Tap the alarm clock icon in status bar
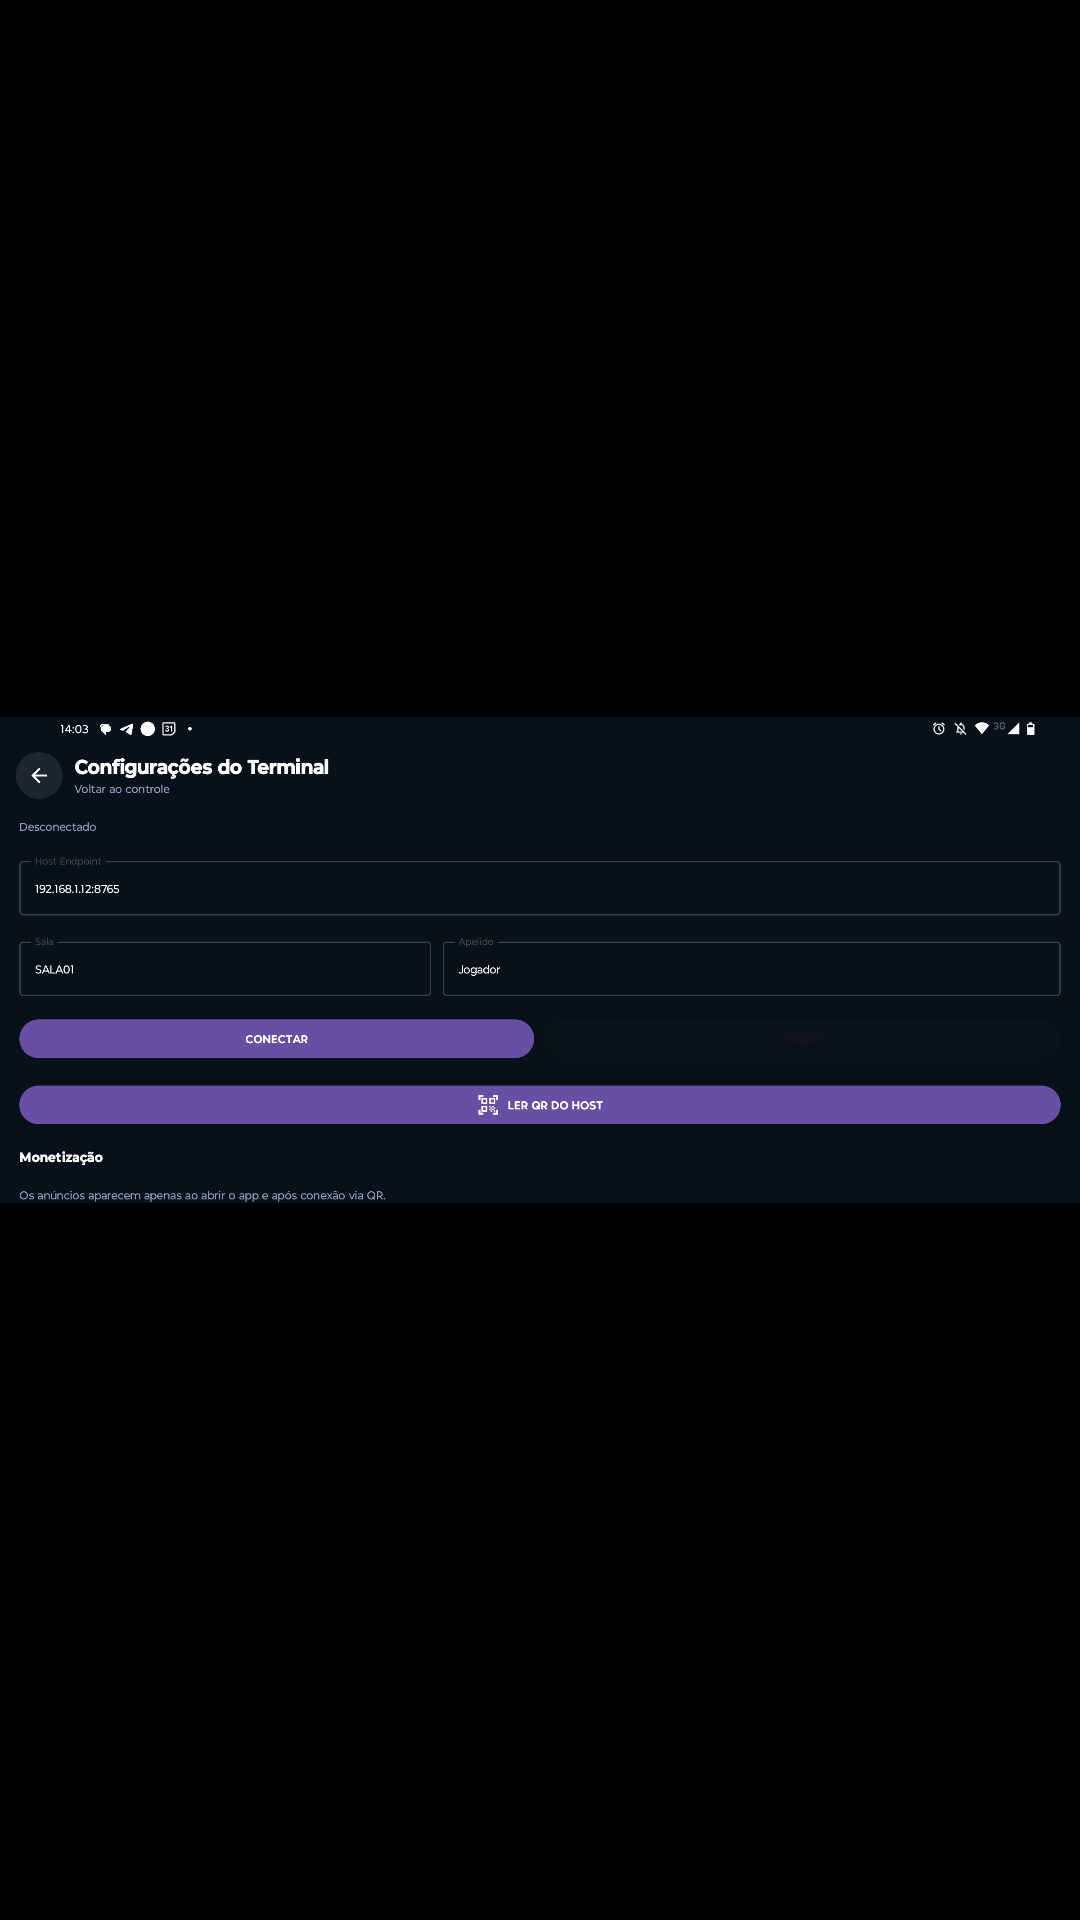Image resolution: width=1080 pixels, height=1920 pixels. pos(937,729)
